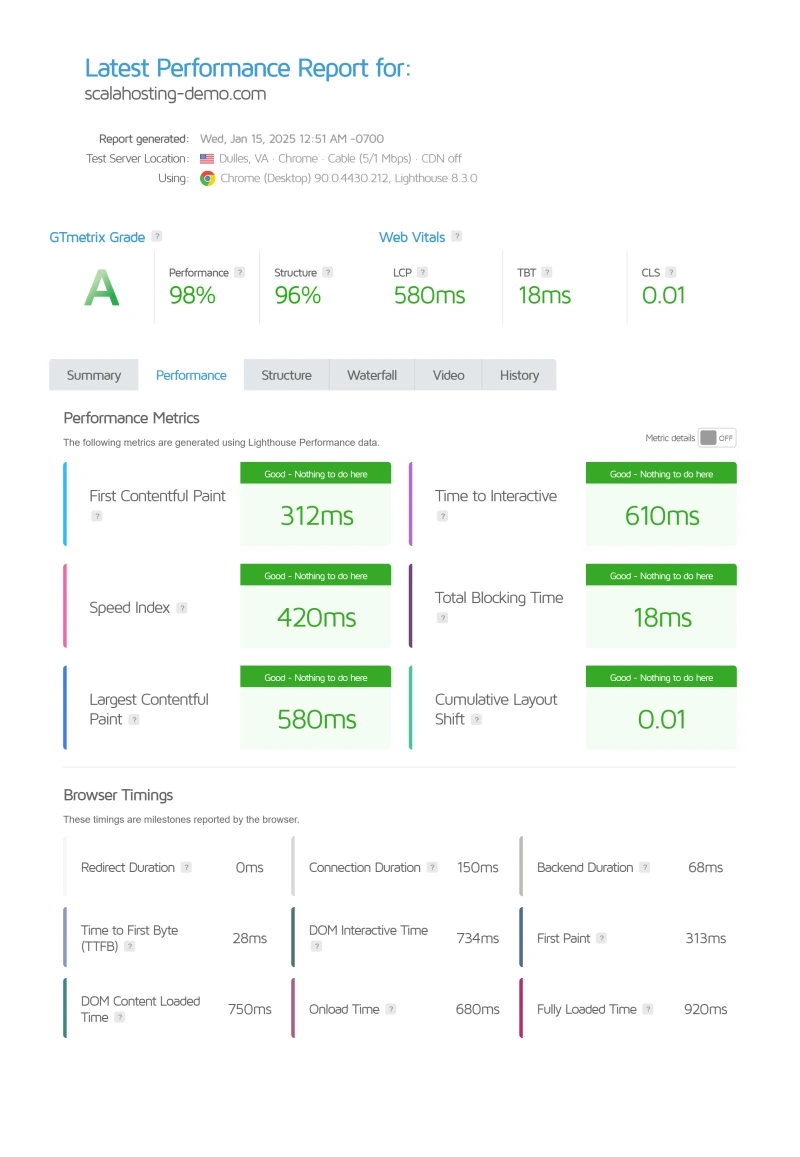Open First Contentful Paint help icon
The image size is (800, 1157).
coord(97,516)
